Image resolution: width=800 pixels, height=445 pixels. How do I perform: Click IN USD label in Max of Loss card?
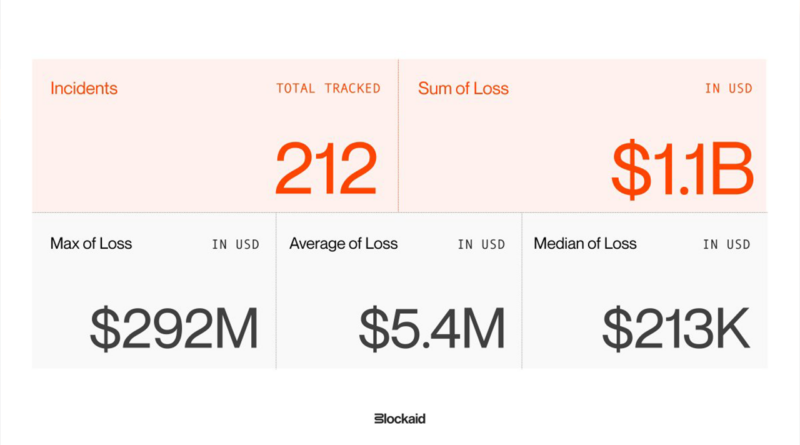[x=236, y=244]
